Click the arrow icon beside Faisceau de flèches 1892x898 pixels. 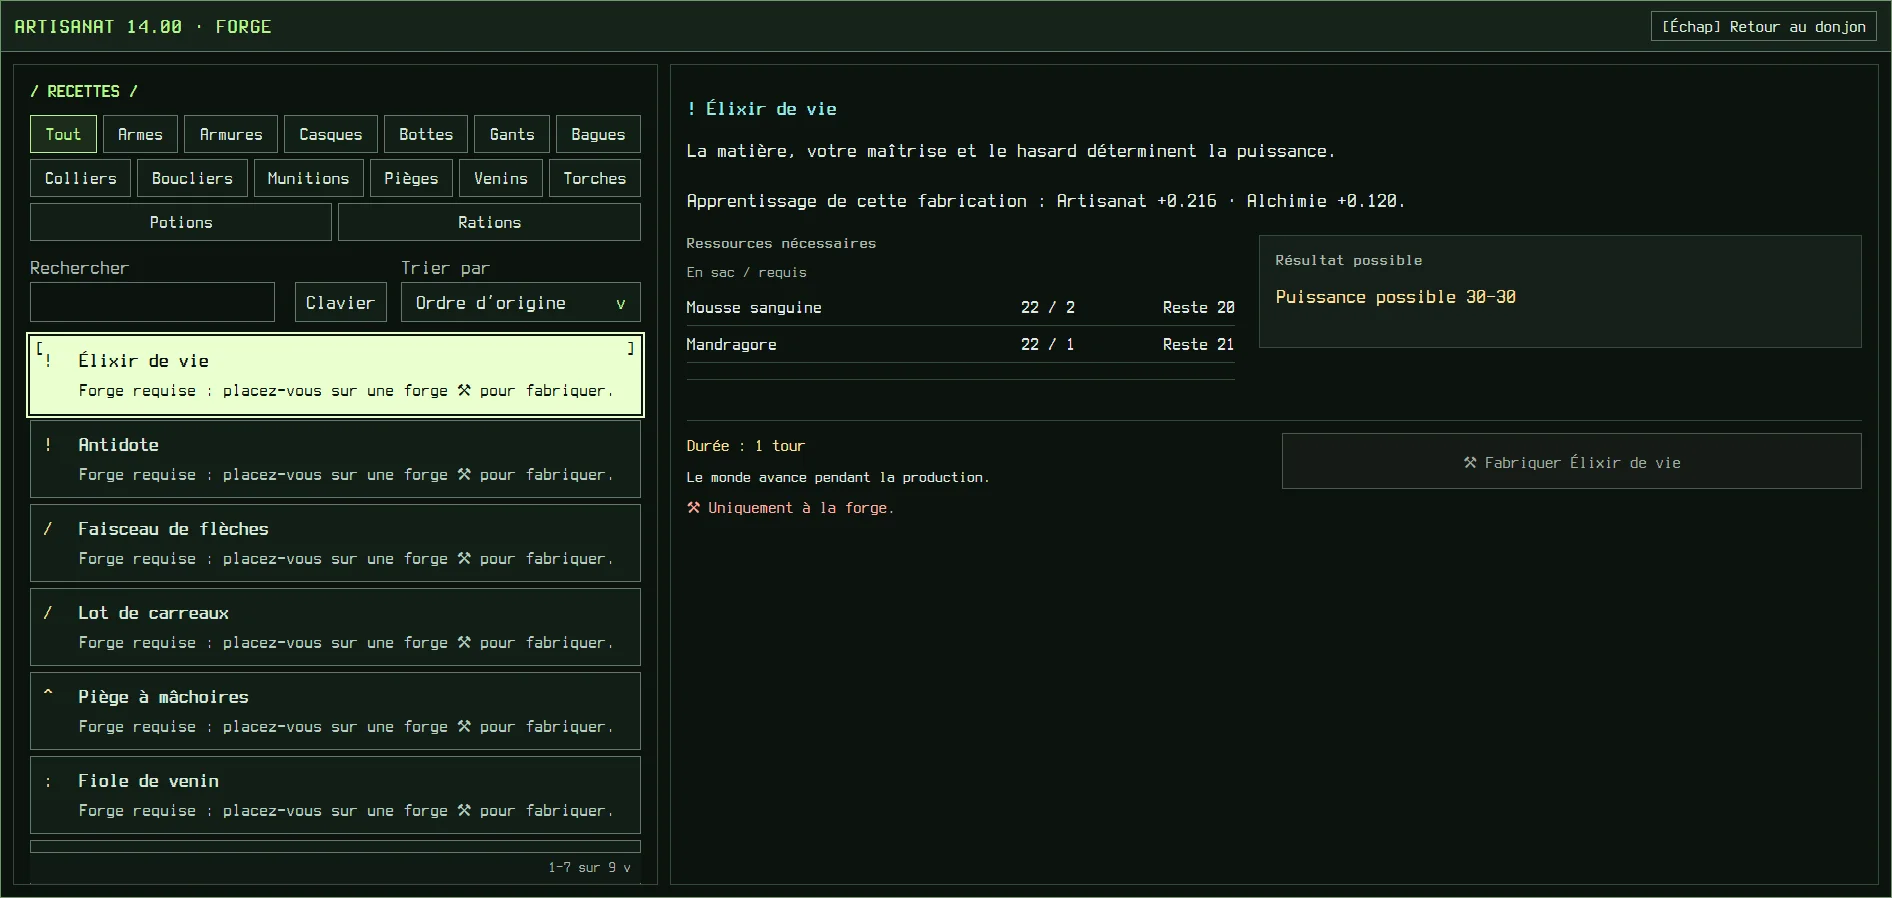(x=48, y=529)
